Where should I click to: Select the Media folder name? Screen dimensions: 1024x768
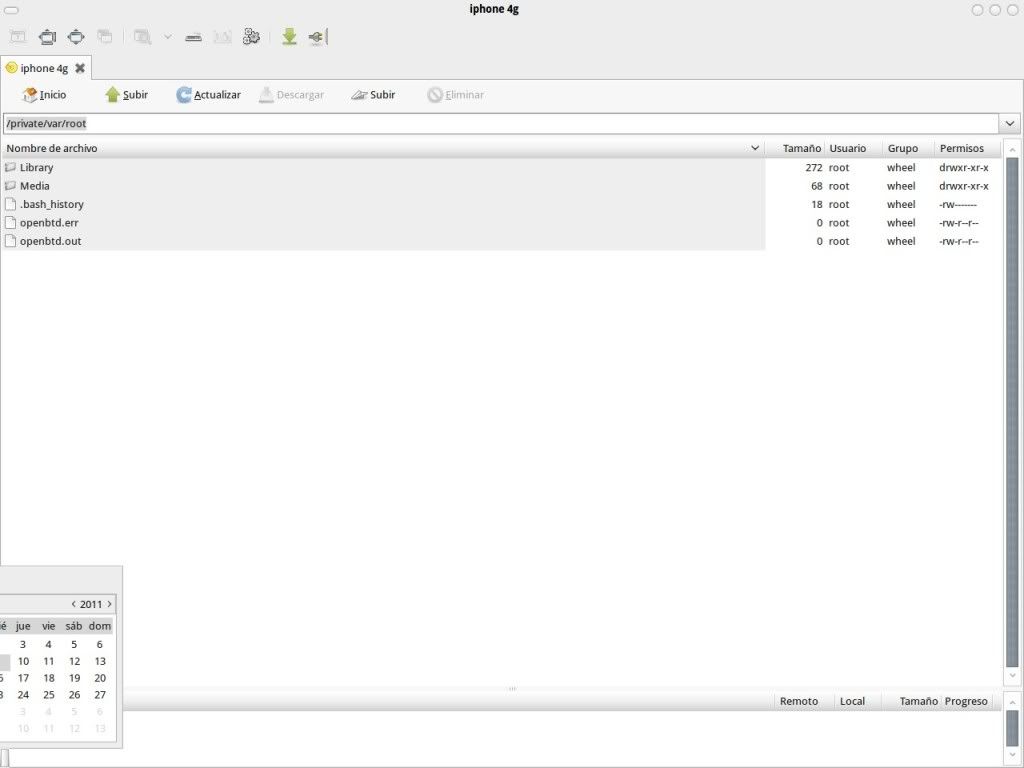pos(35,185)
